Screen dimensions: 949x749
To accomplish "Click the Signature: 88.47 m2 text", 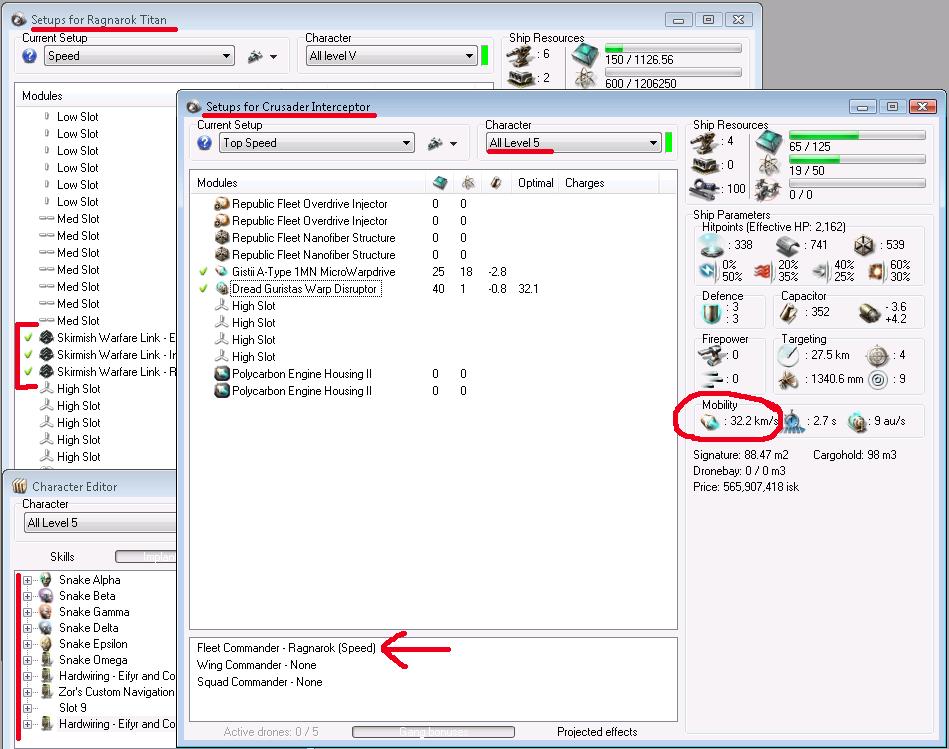I will tap(741, 455).
